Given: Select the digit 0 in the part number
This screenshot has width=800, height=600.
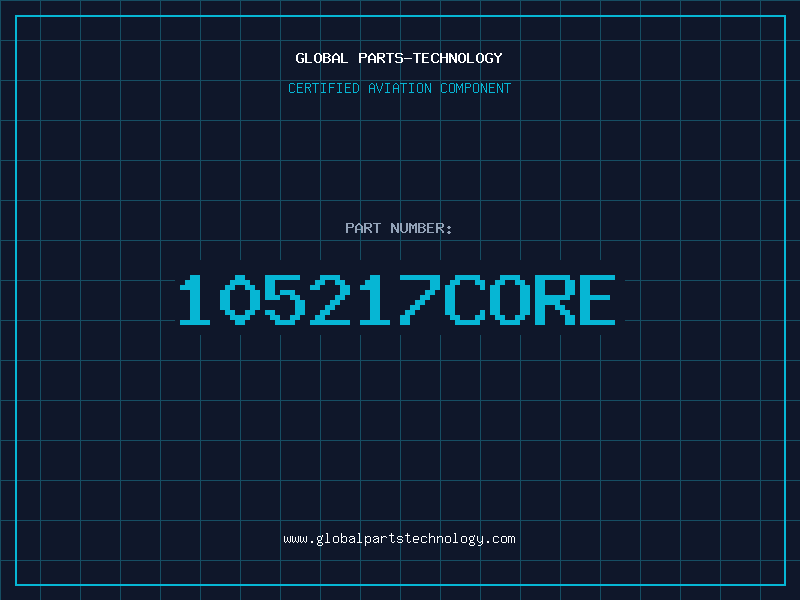Looking at the screenshot, I should [x=240, y=300].
